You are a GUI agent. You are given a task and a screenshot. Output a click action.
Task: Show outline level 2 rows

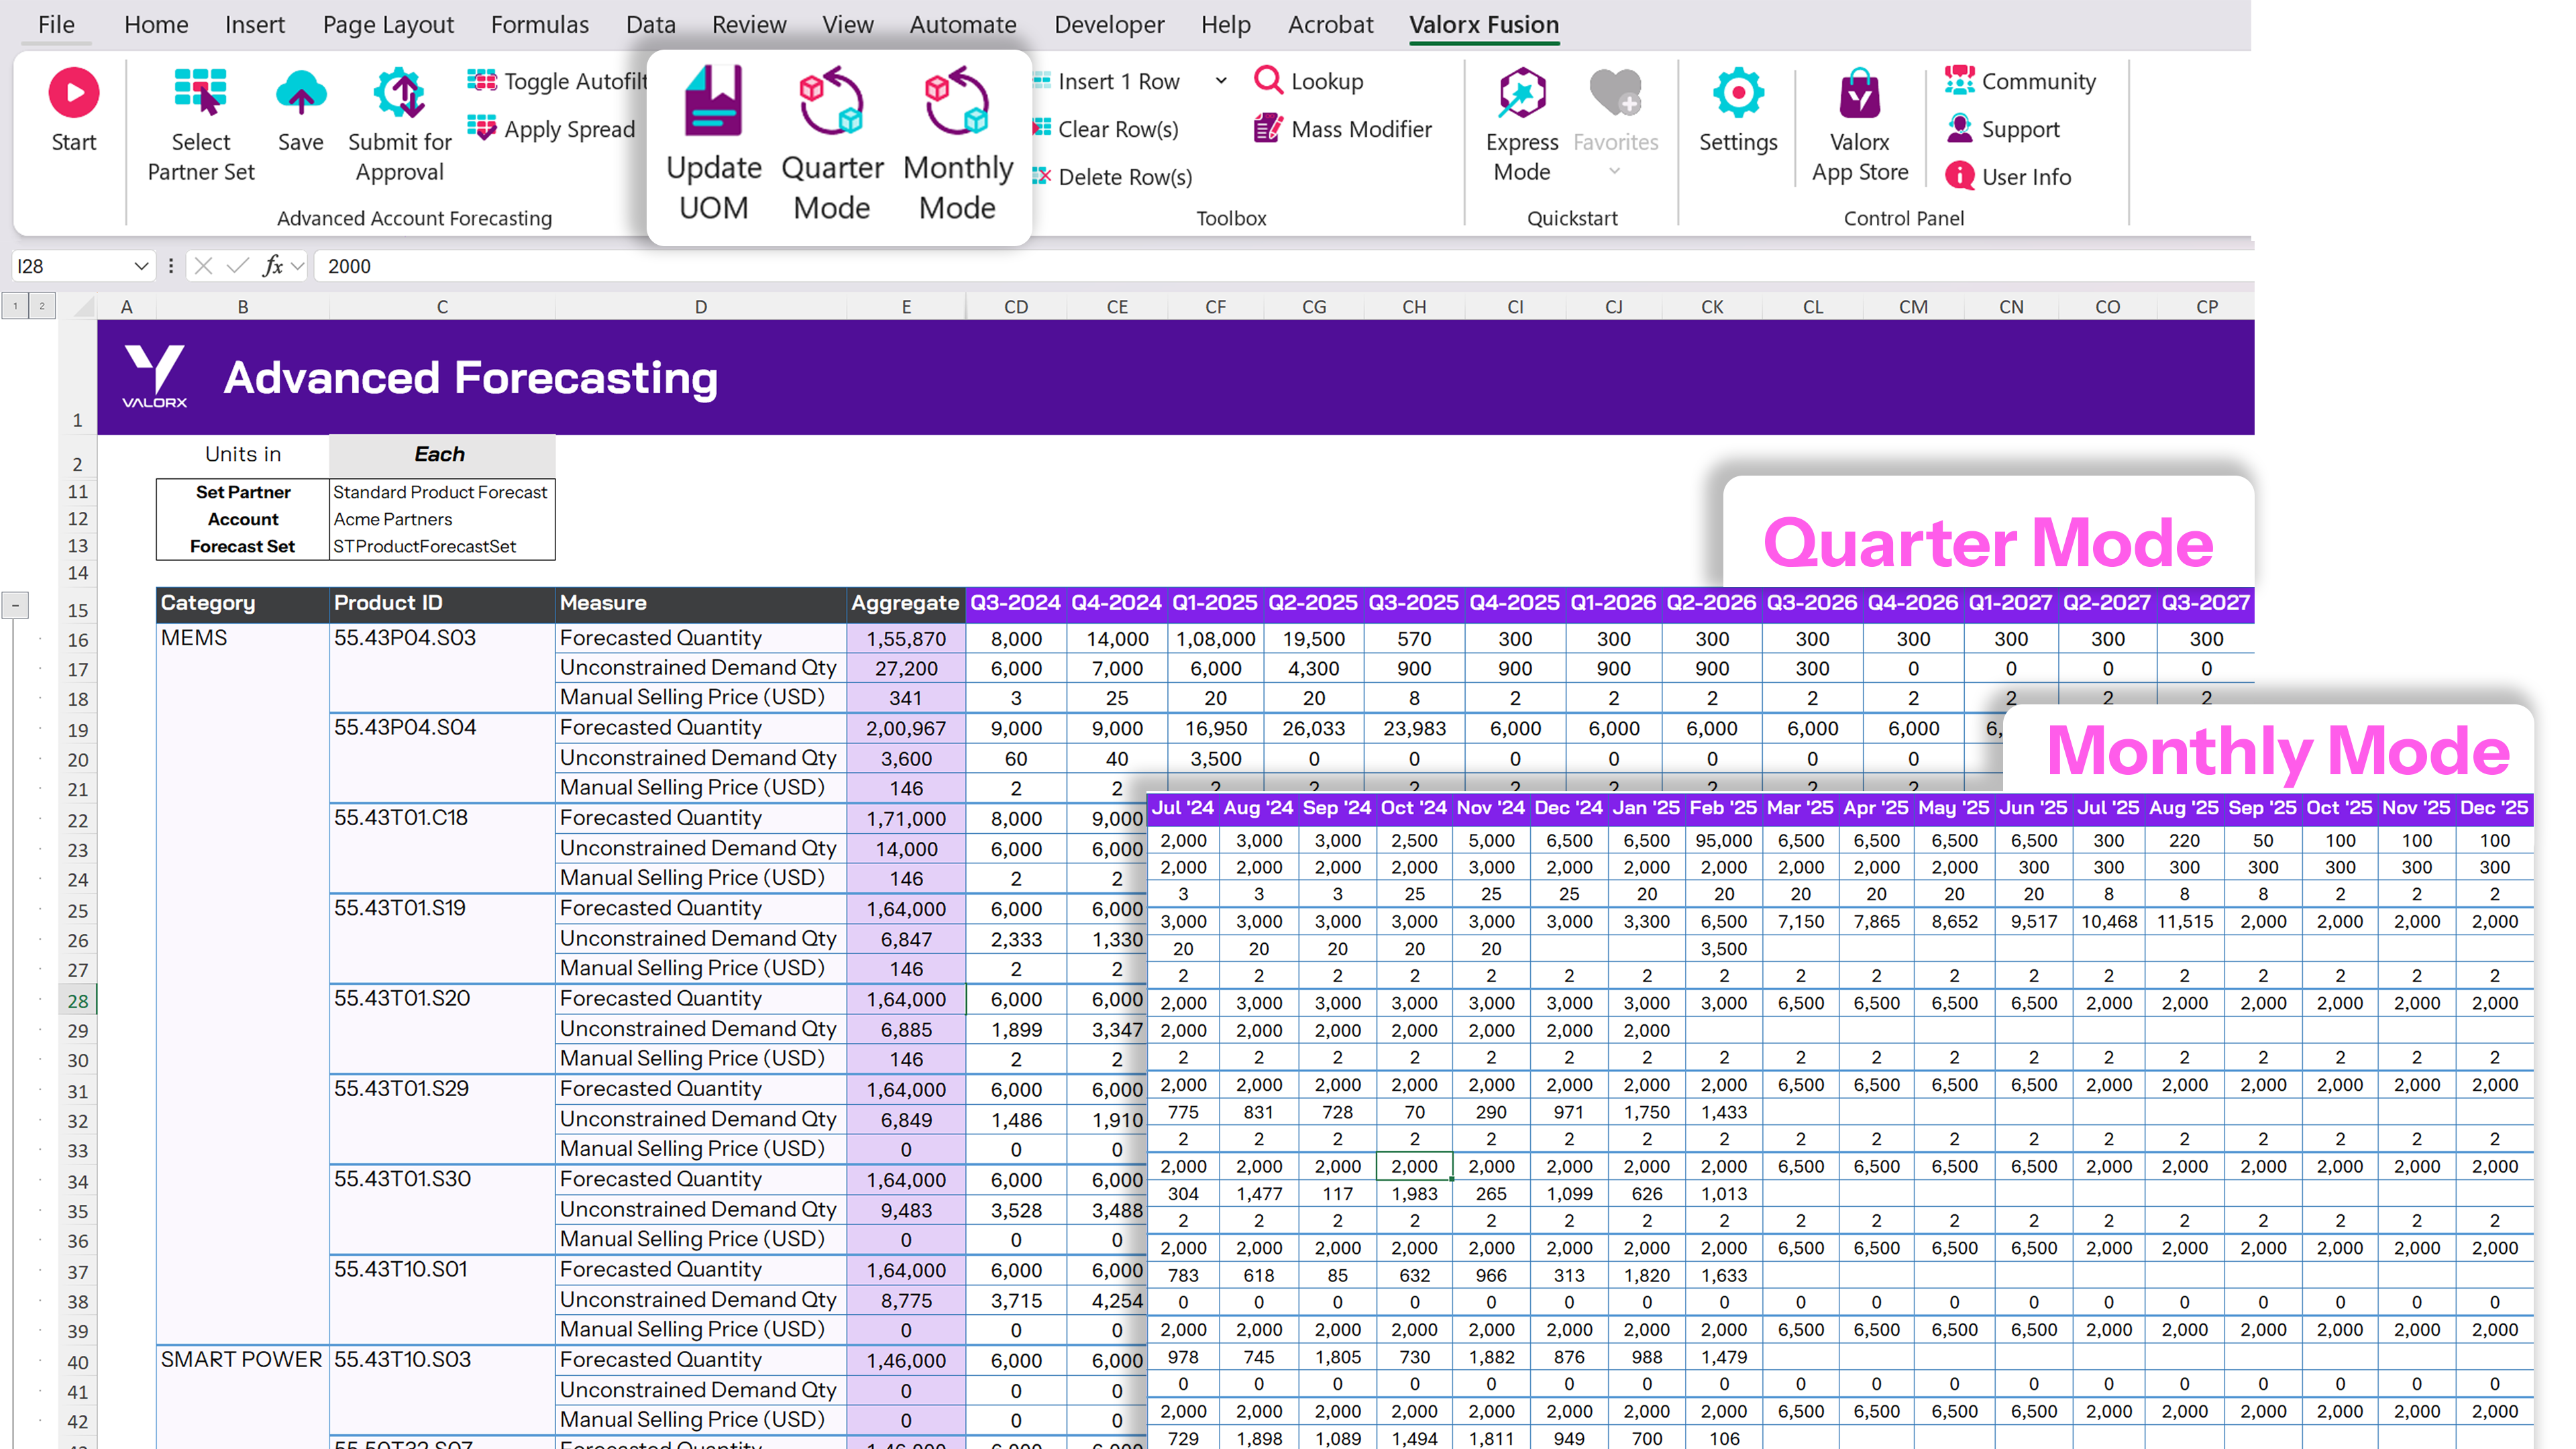coord(42,306)
